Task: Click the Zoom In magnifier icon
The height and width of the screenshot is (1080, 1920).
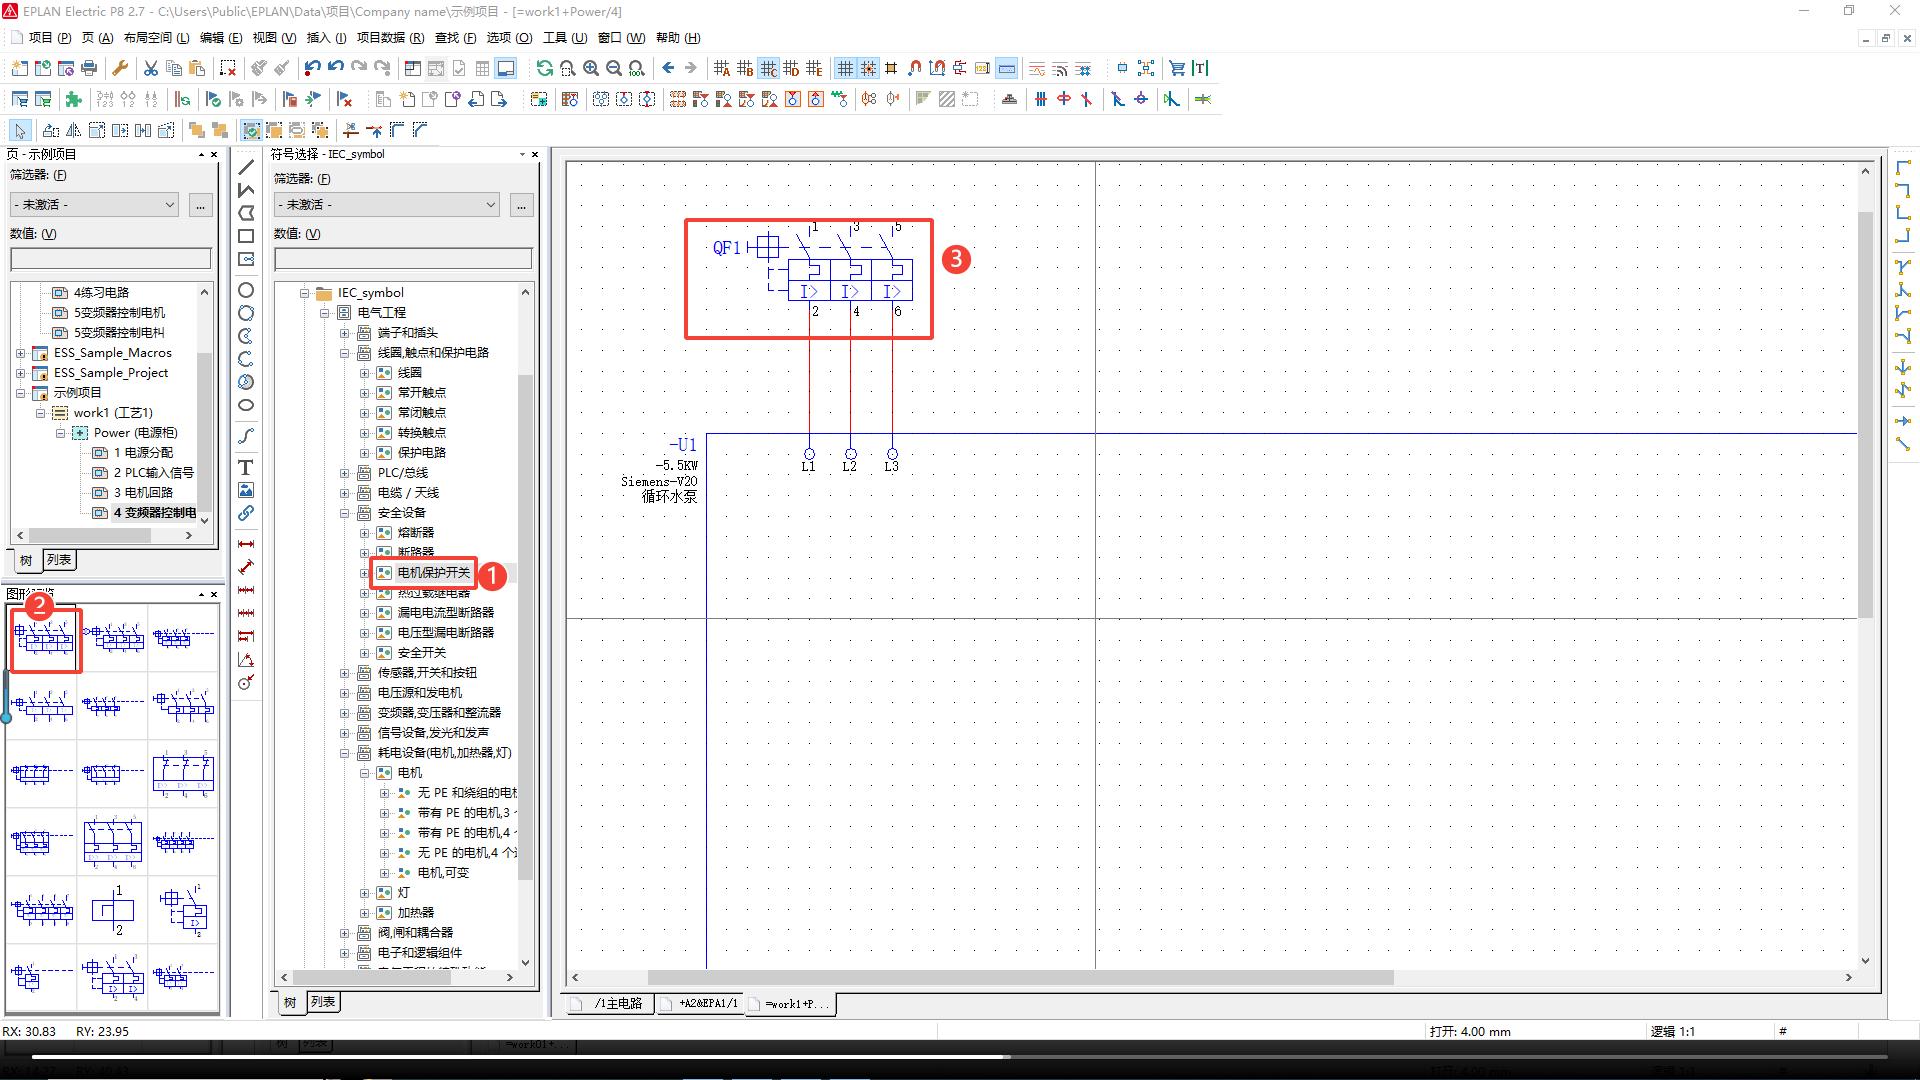Action: (x=591, y=68)
